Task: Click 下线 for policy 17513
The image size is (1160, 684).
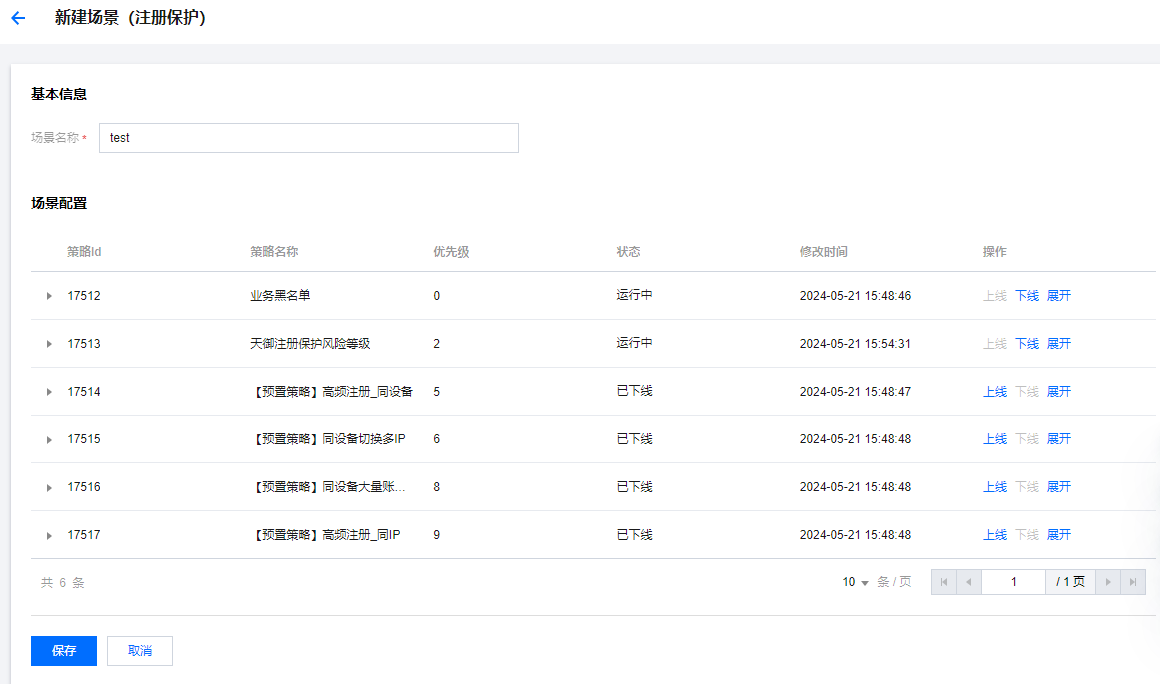Action: coord(1027,344)
